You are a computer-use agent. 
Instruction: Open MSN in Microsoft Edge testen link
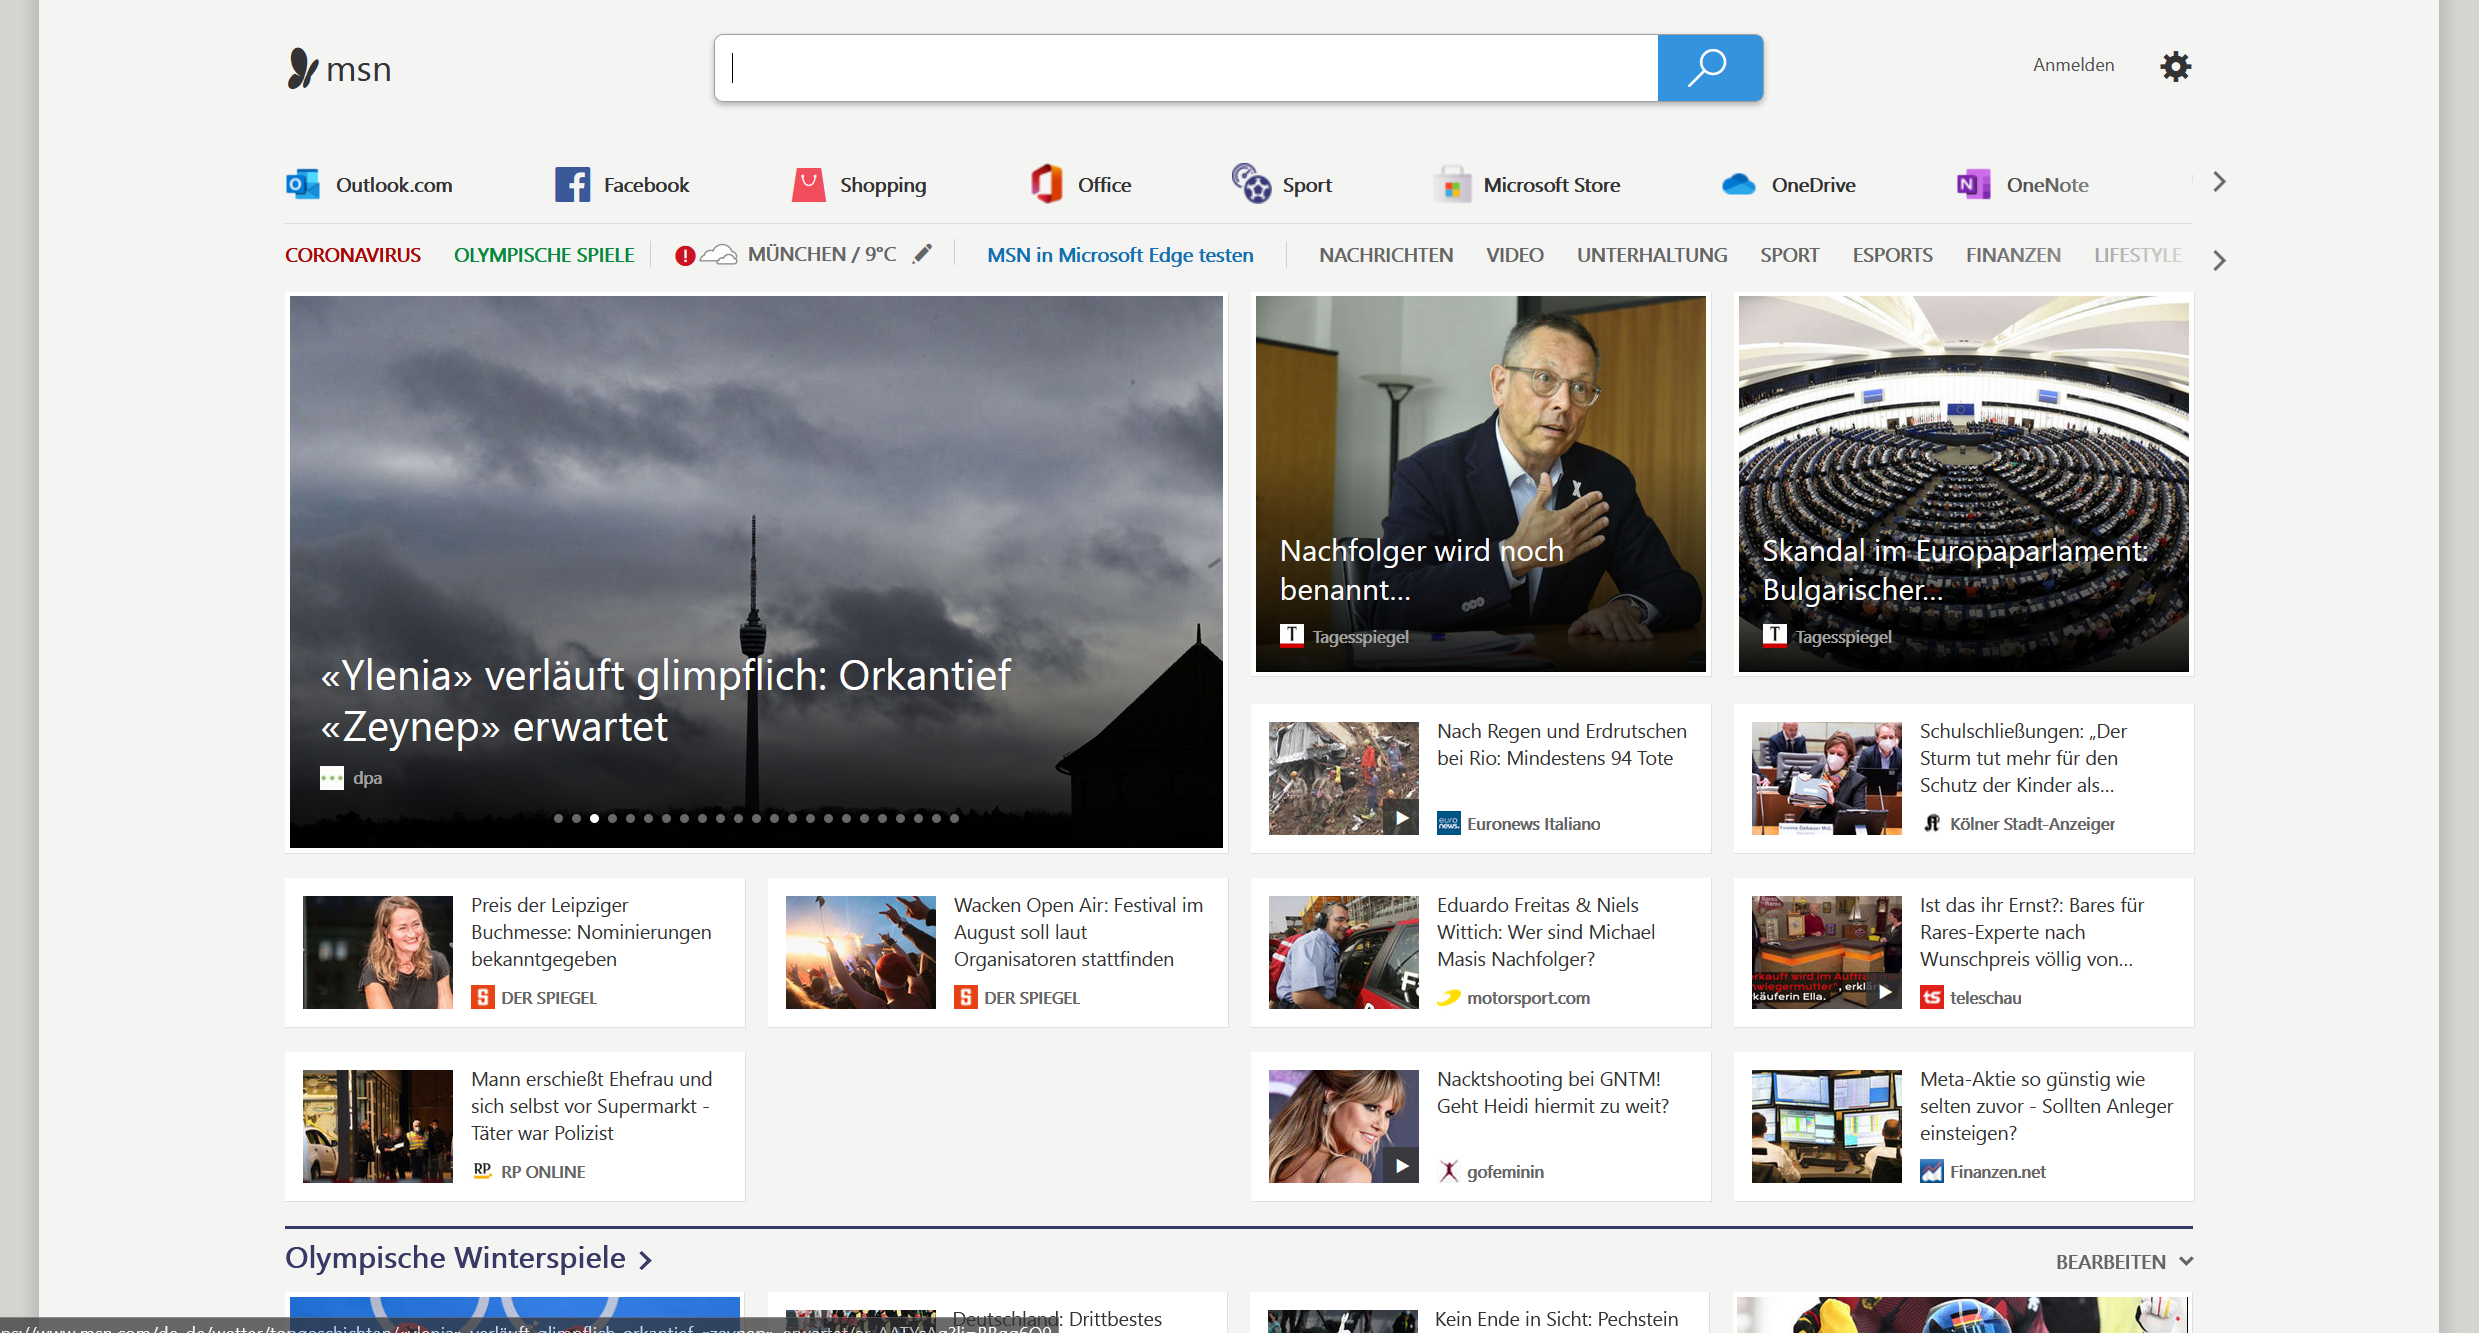(1119, 255)
